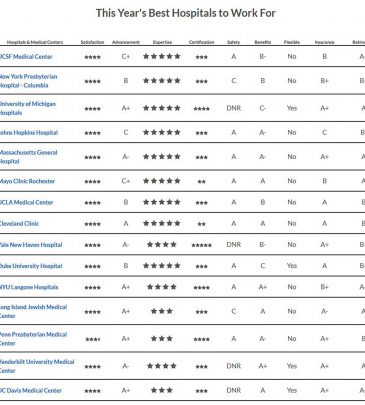Click the Safety column header
This screenshot has width=365, height=405.
click(x=233, y=42)
